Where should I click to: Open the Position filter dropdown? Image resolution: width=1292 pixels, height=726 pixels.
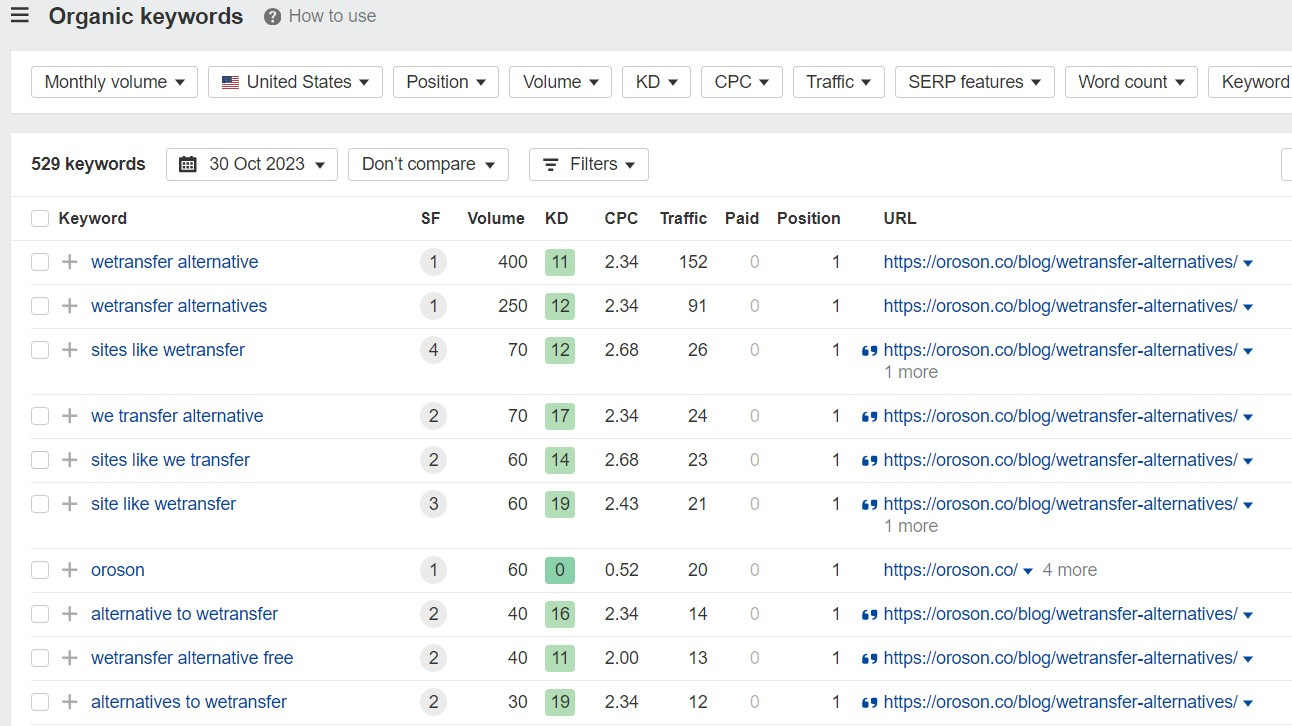tap(446, 82)
